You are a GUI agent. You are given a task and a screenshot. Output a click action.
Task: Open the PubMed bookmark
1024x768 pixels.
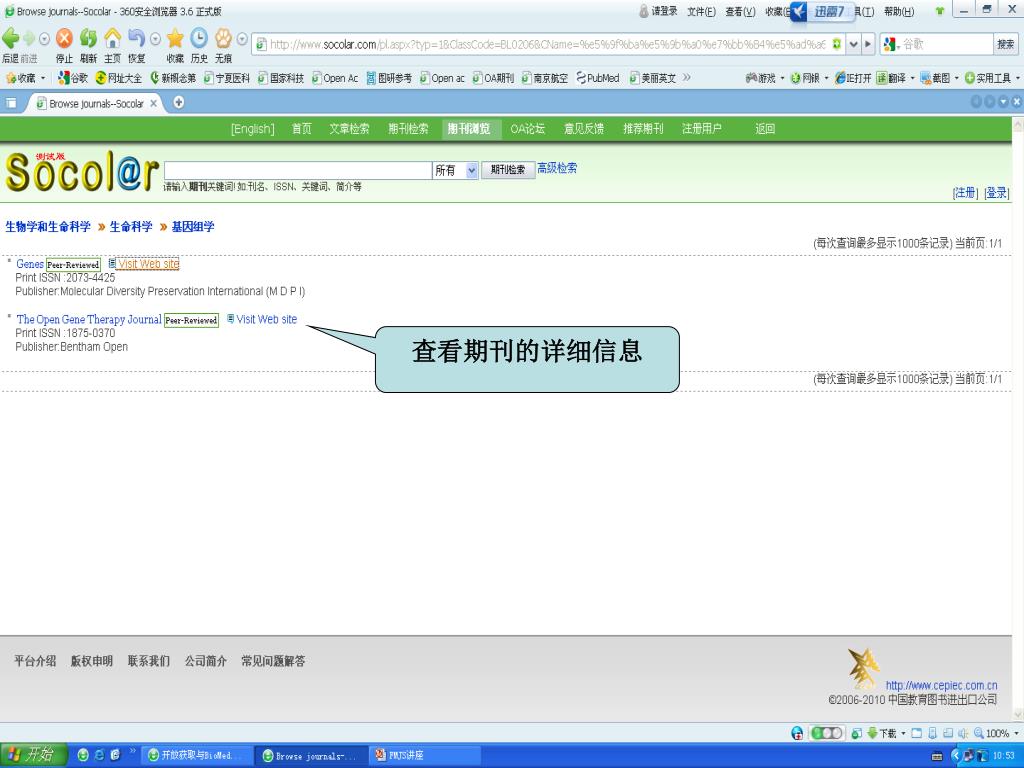click(598, 78)
